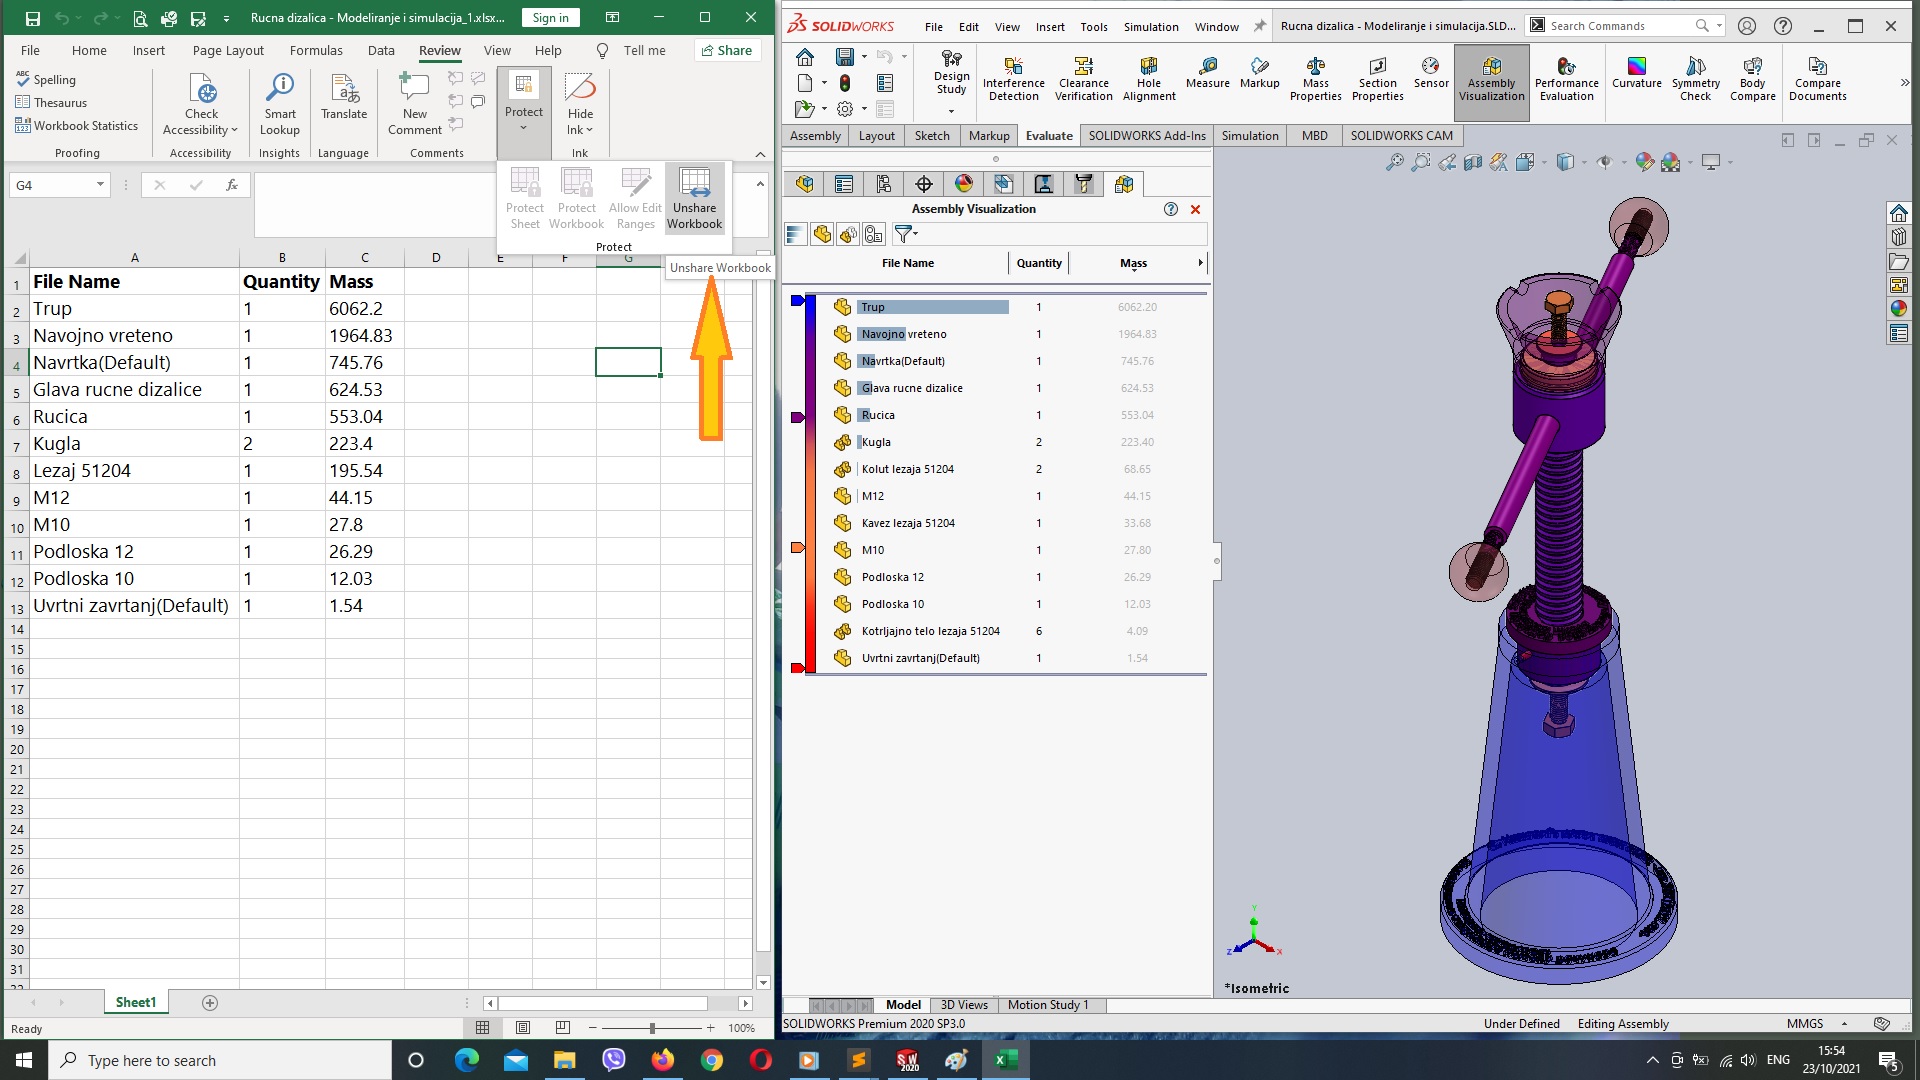The width and height of the screenshot is (1920, 1080).
Task: Run Clearance Verification tool
Action: 1083,79
